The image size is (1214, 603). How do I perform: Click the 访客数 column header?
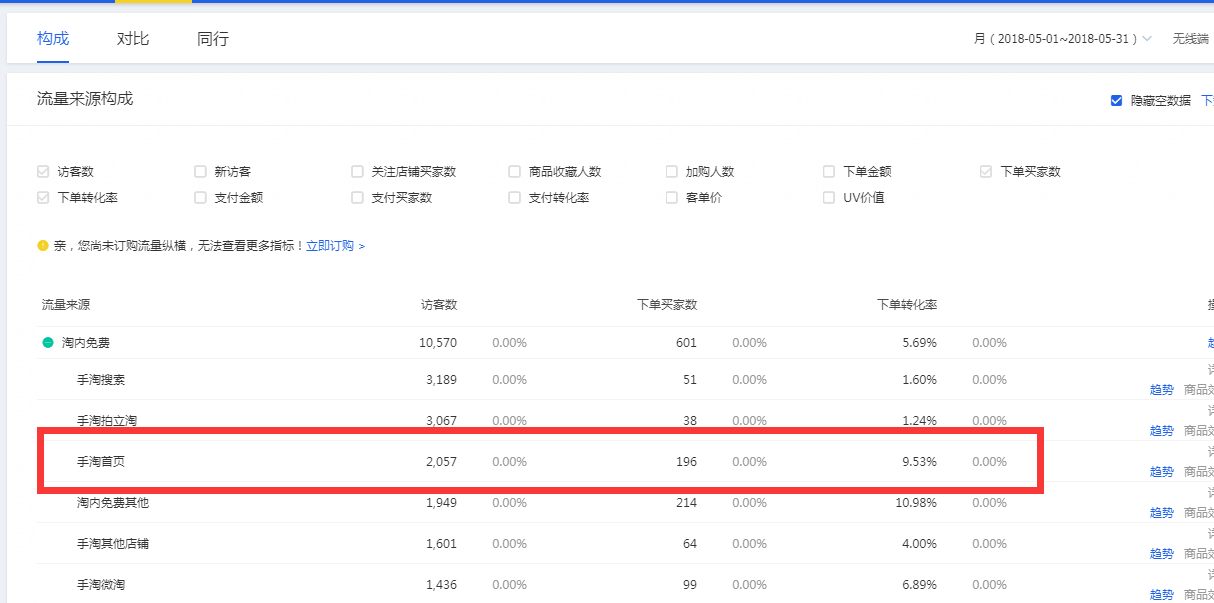(438, 305)
